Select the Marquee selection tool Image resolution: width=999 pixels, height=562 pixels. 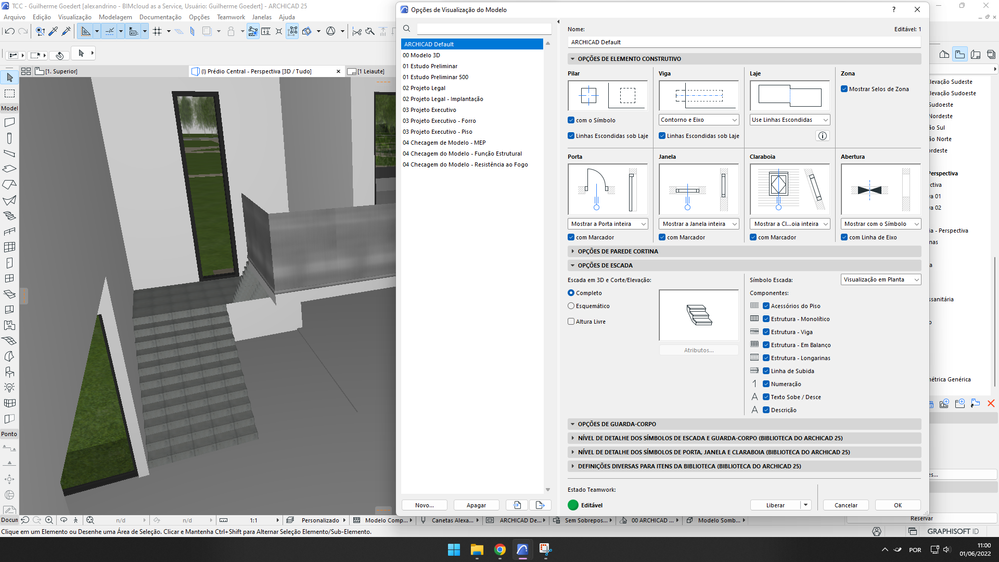pyautogui.click(x=9, y=93)
